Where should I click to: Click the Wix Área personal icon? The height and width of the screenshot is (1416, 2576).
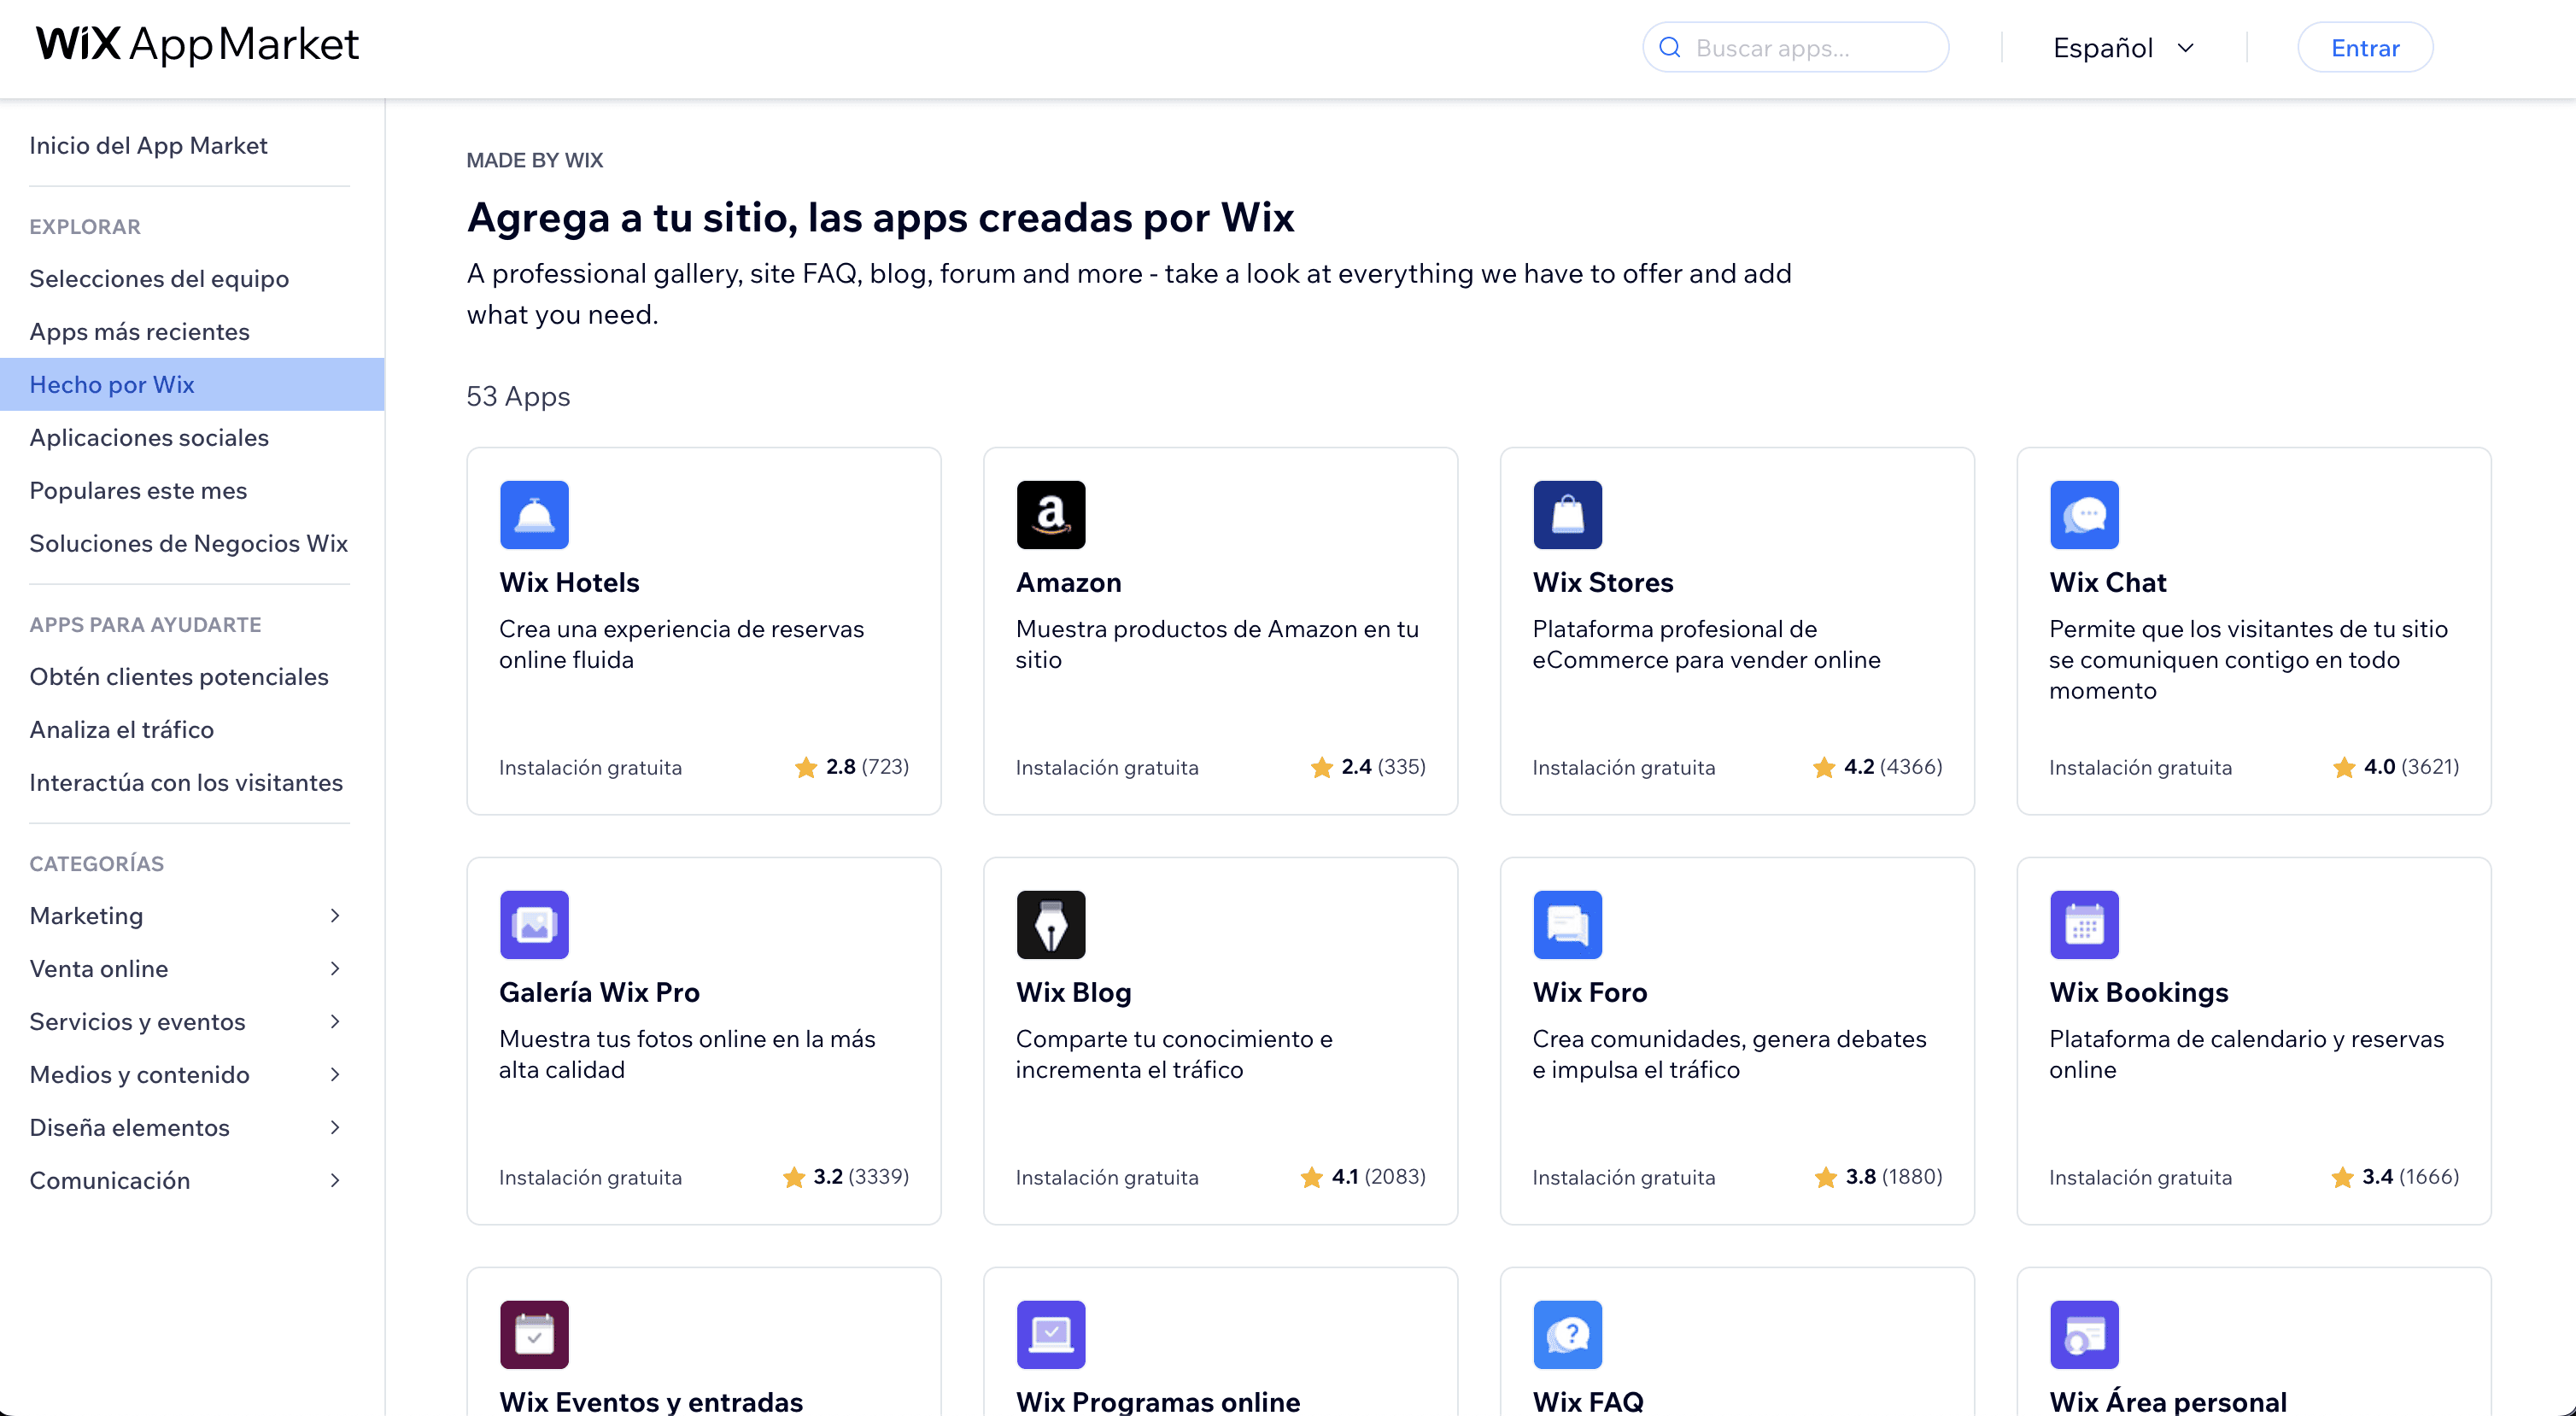point(2085,1335)
